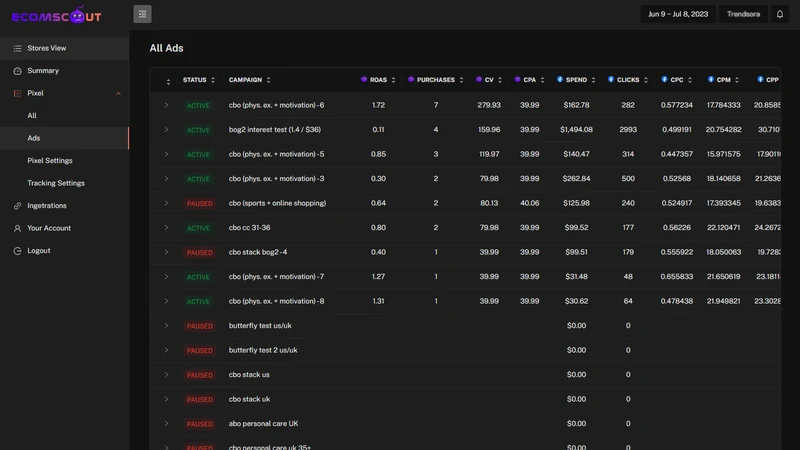The image size is (800, 450).
Task: Expand row cbo (phys. ex. + motivation) -5
Action: pos(166,154)
